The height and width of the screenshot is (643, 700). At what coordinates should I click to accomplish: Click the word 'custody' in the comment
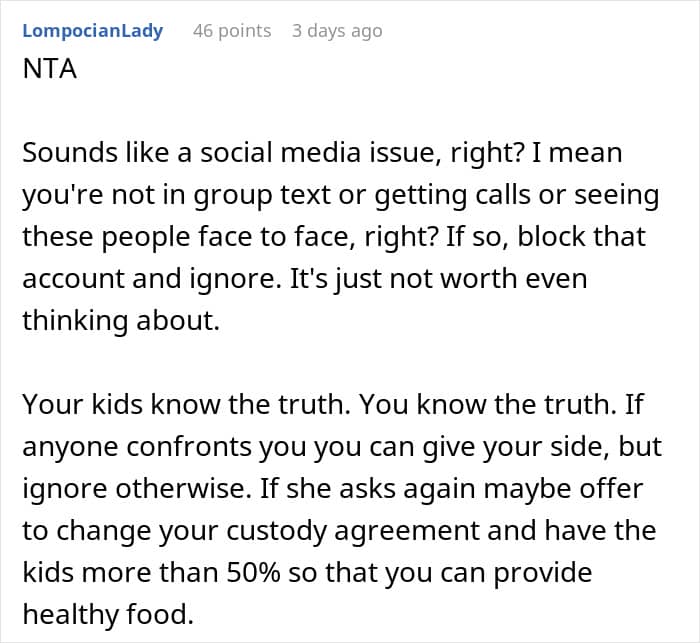pyautogui.click(x=276, y=531)
